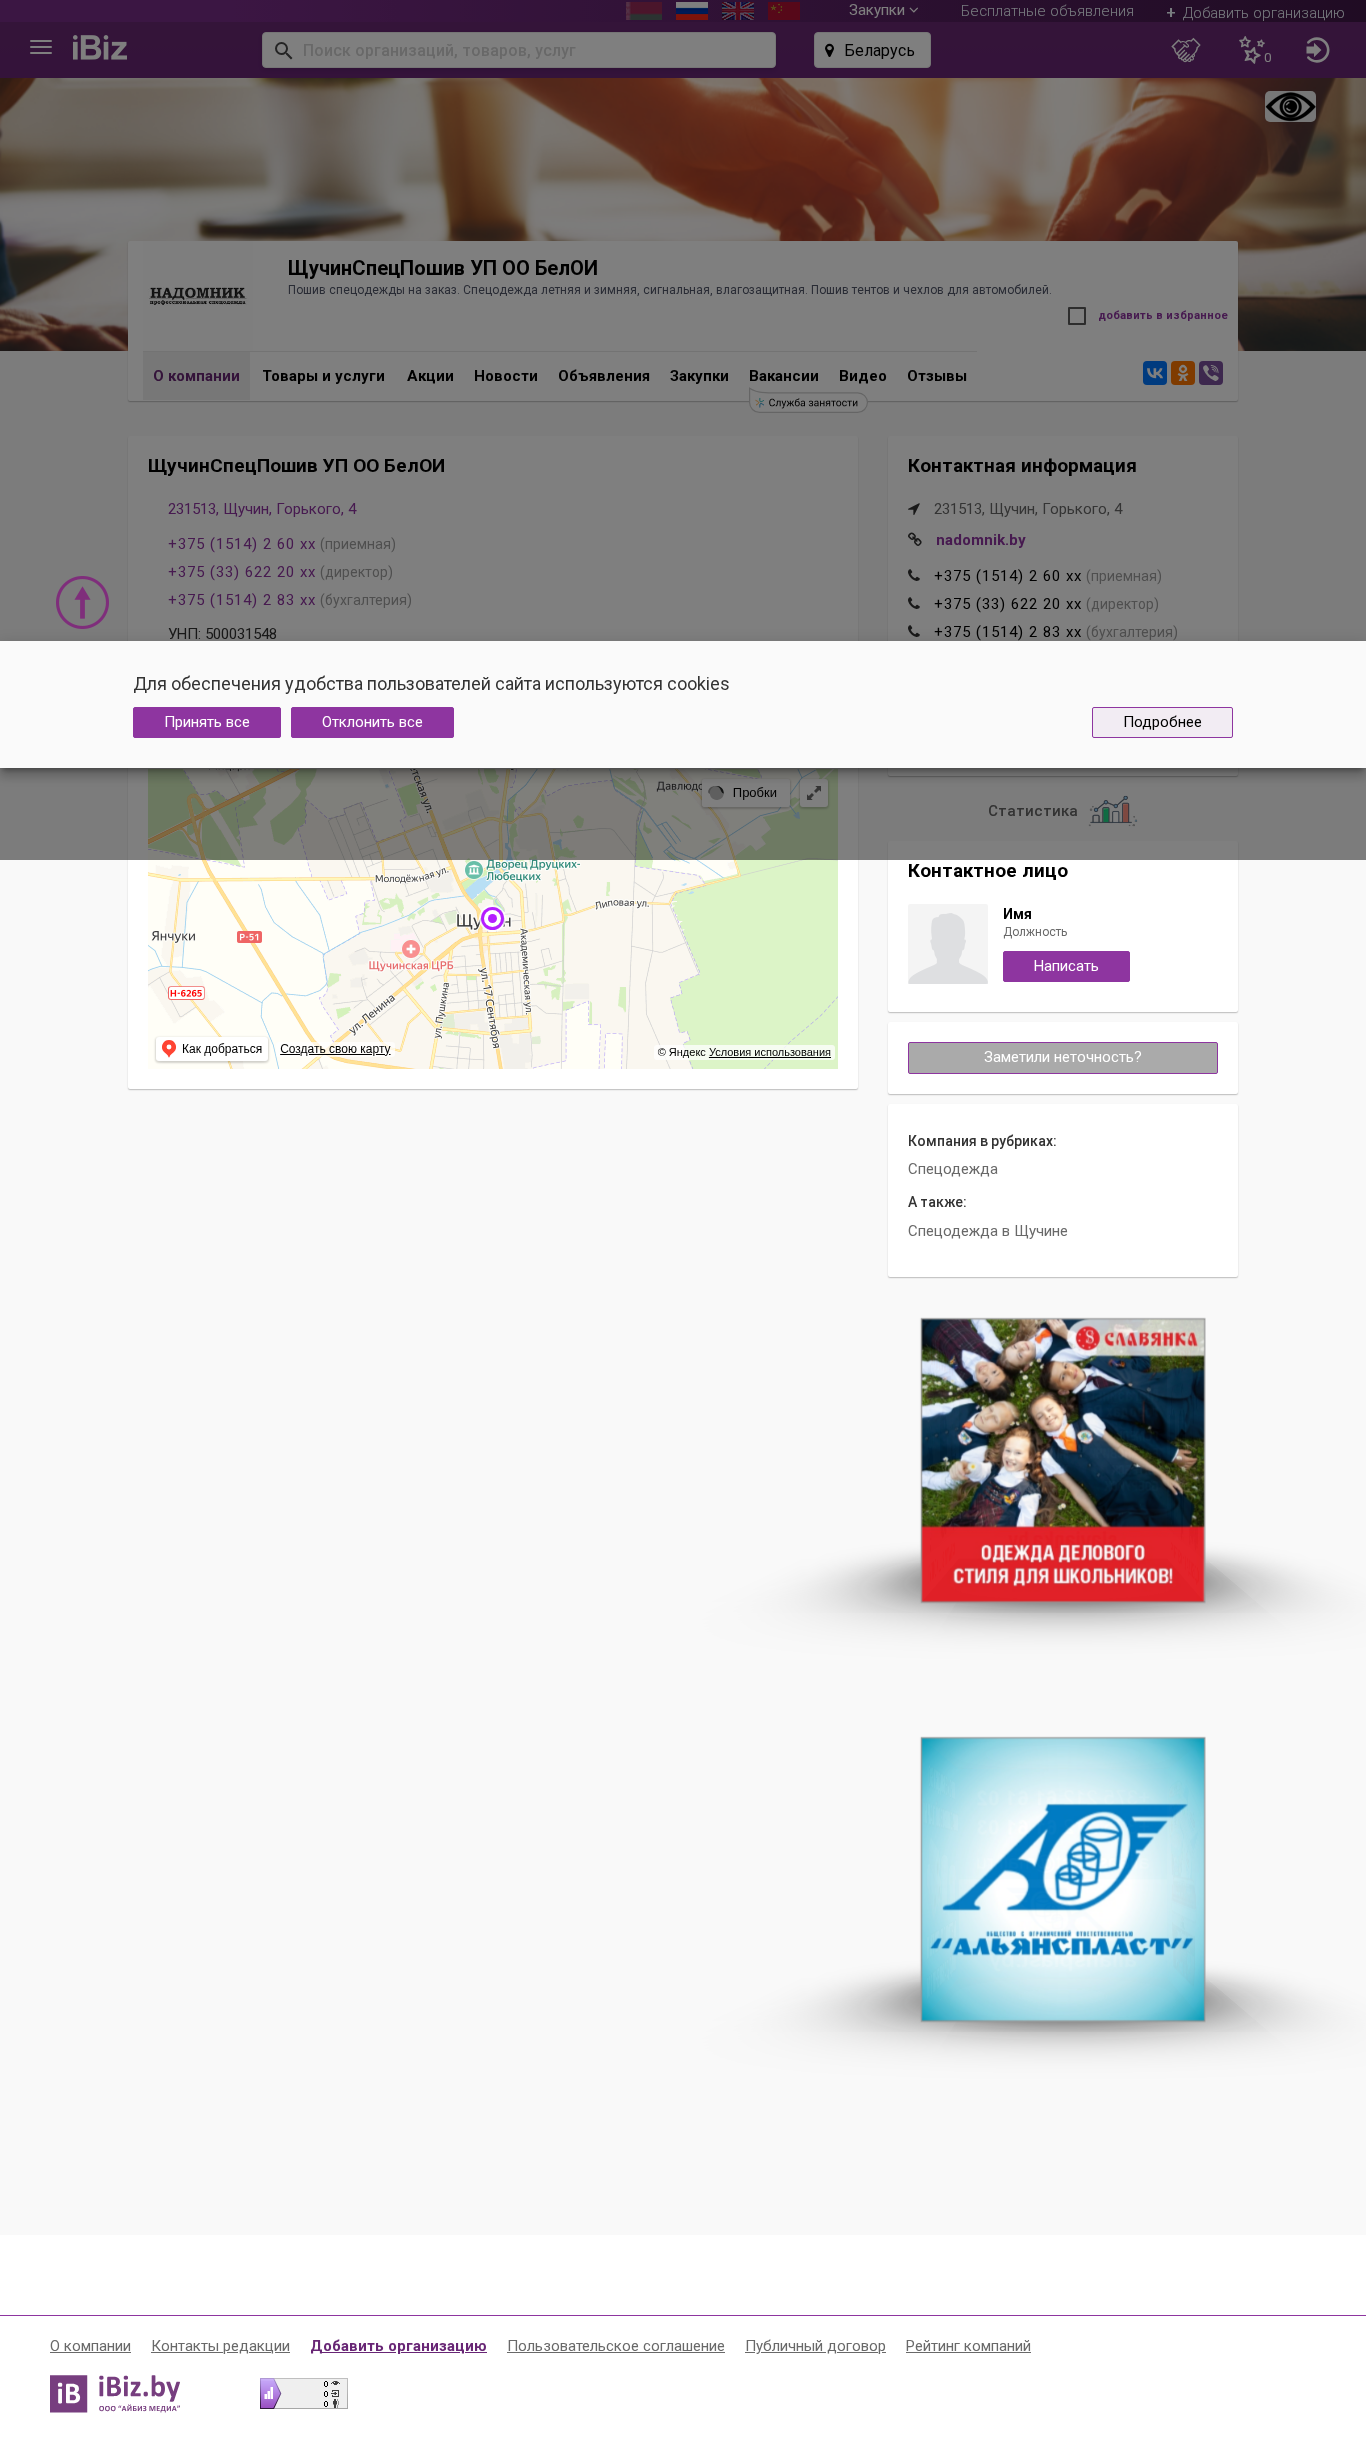
Task: Share via Odnoklassniki icon
Action: (1183, 373)
